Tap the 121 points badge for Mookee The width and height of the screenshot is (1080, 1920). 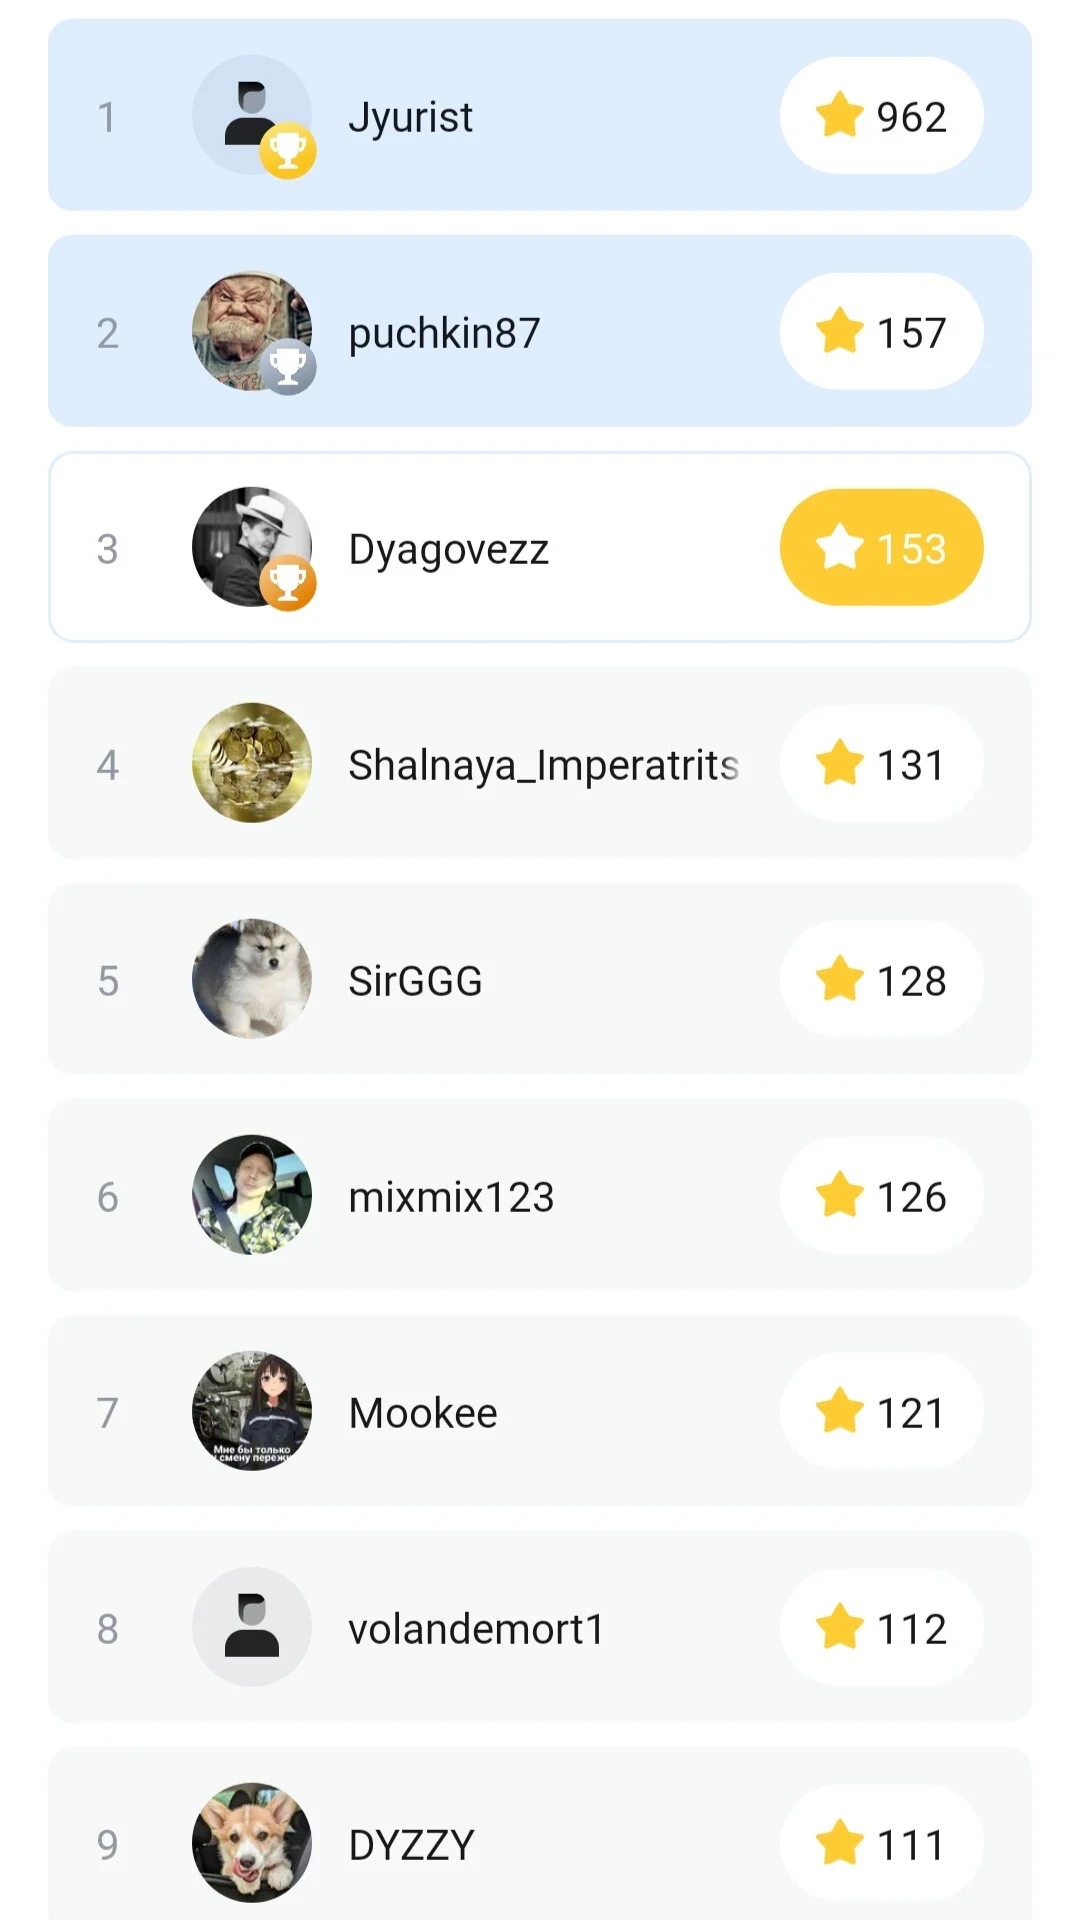[882, 1411]
